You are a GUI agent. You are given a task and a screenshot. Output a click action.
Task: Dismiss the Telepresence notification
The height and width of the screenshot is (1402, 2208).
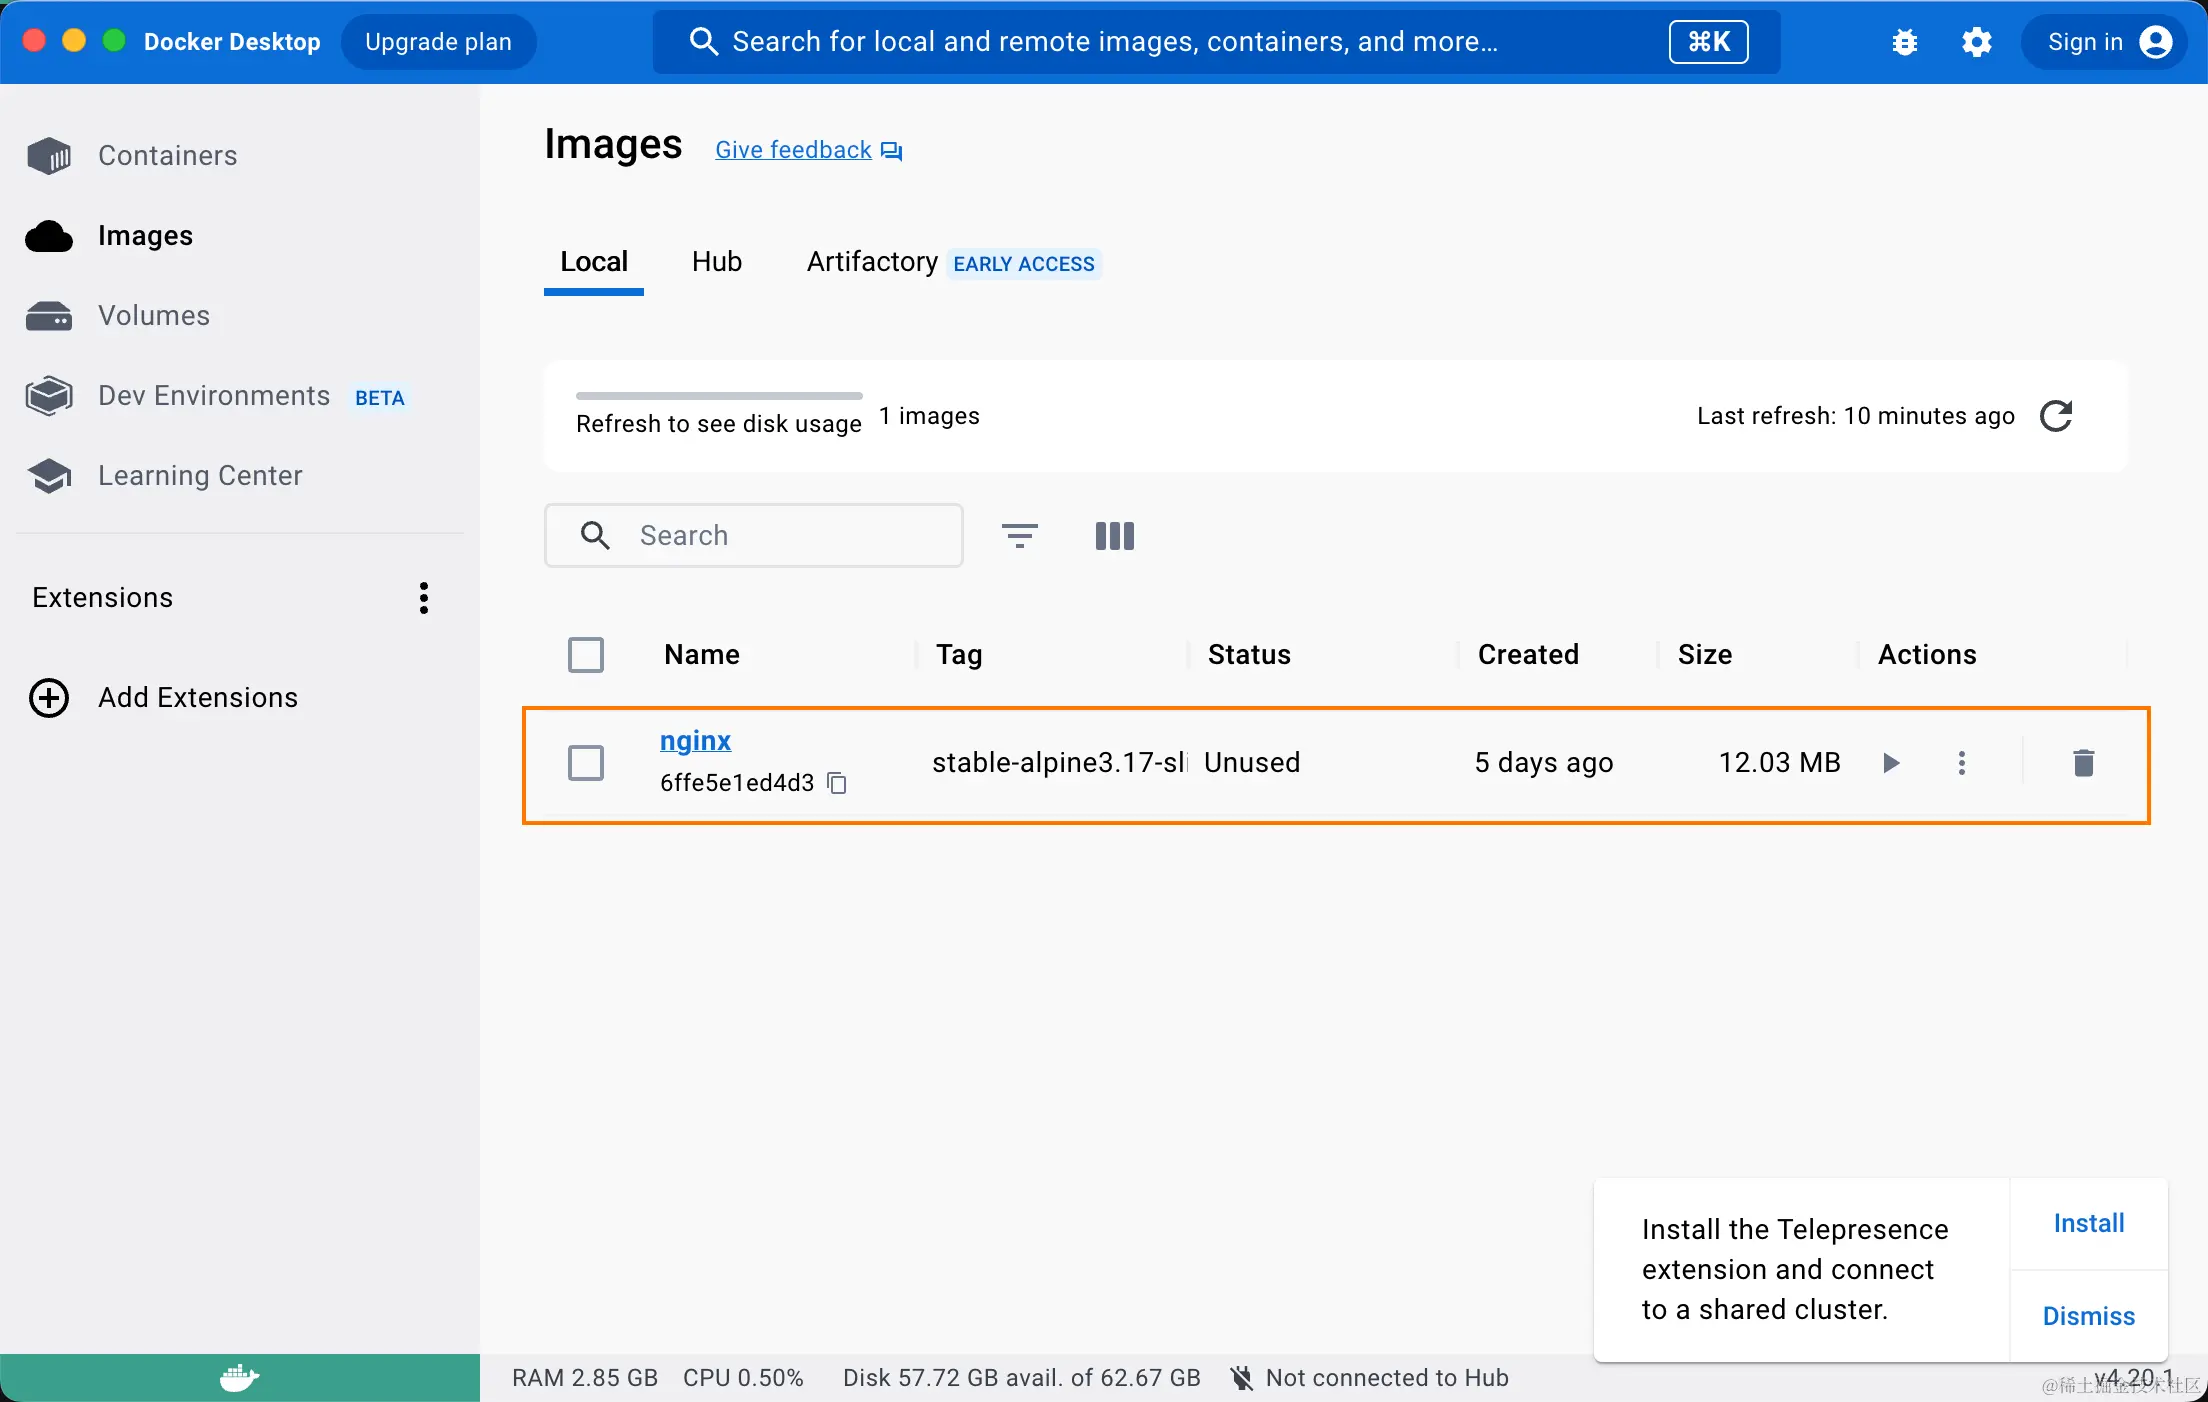(x=2088, y=1316)
